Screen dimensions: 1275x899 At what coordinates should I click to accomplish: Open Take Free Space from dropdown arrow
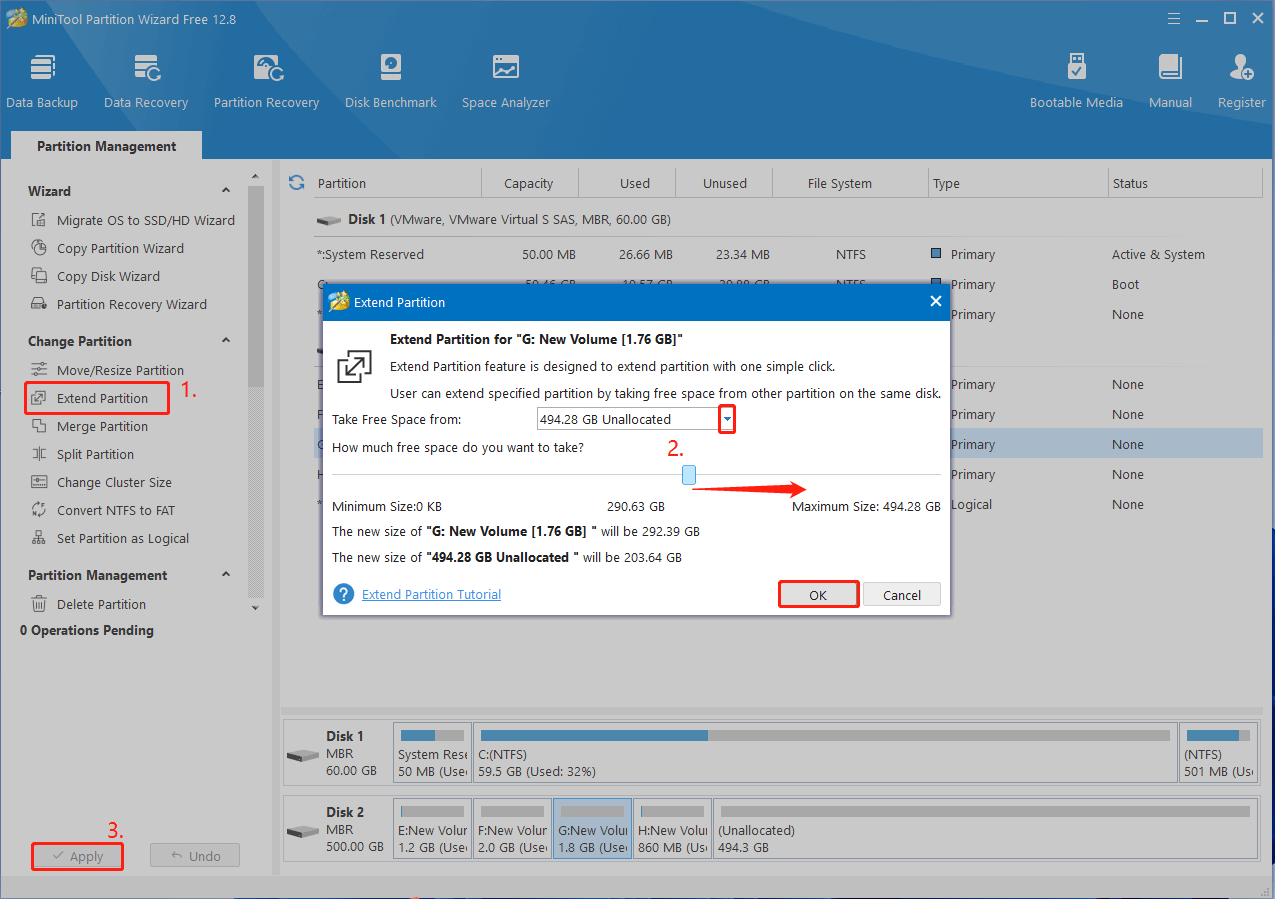tap(728, 419)
